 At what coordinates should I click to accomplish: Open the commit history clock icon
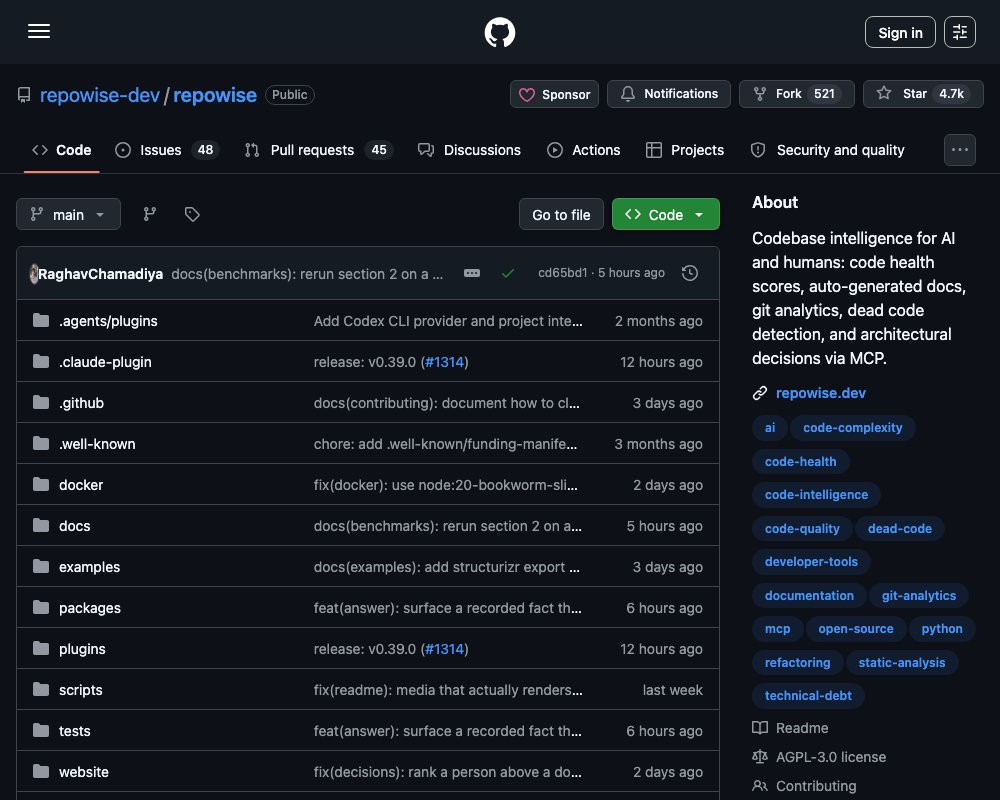point(689,273)
